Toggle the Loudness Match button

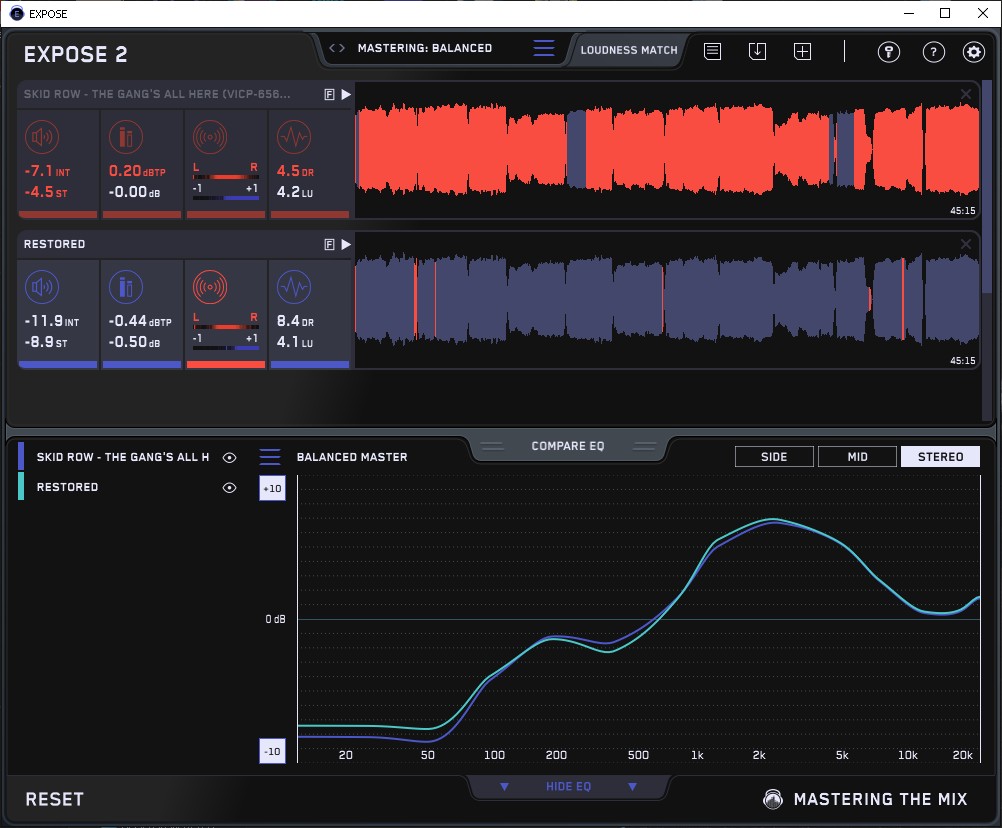click(628, 49)
